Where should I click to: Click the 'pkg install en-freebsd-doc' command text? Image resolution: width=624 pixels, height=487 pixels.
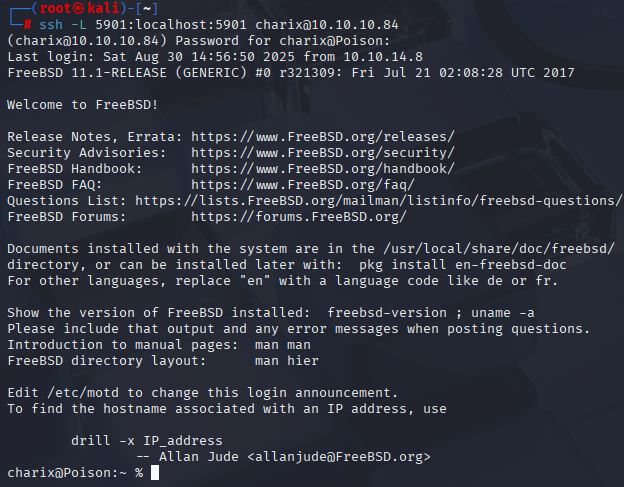click(x=462, y=265)
